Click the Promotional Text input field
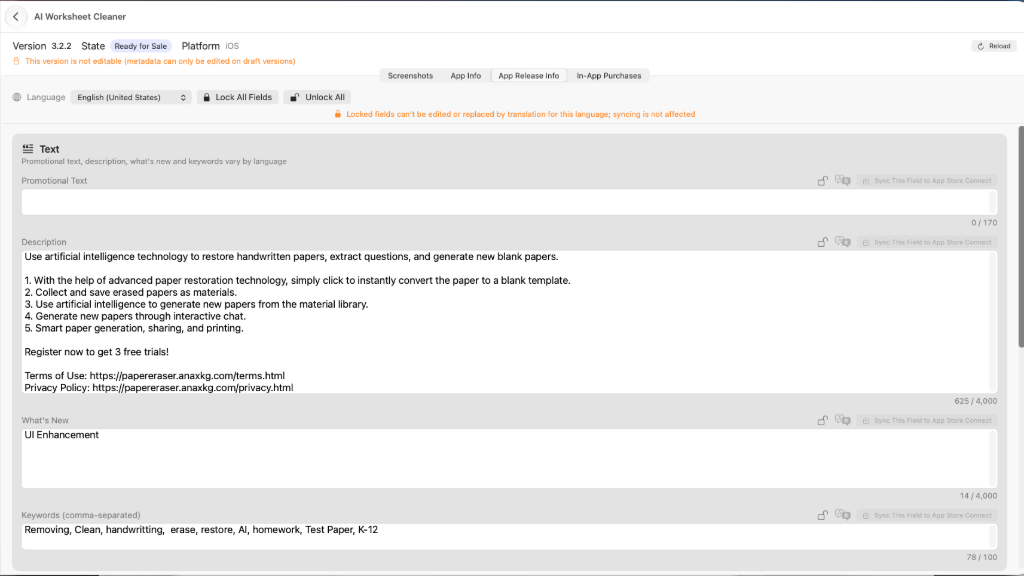Image resolution: width=1024 pixels, height=576 pixels. pyautogui.click(x=509, y=202)
